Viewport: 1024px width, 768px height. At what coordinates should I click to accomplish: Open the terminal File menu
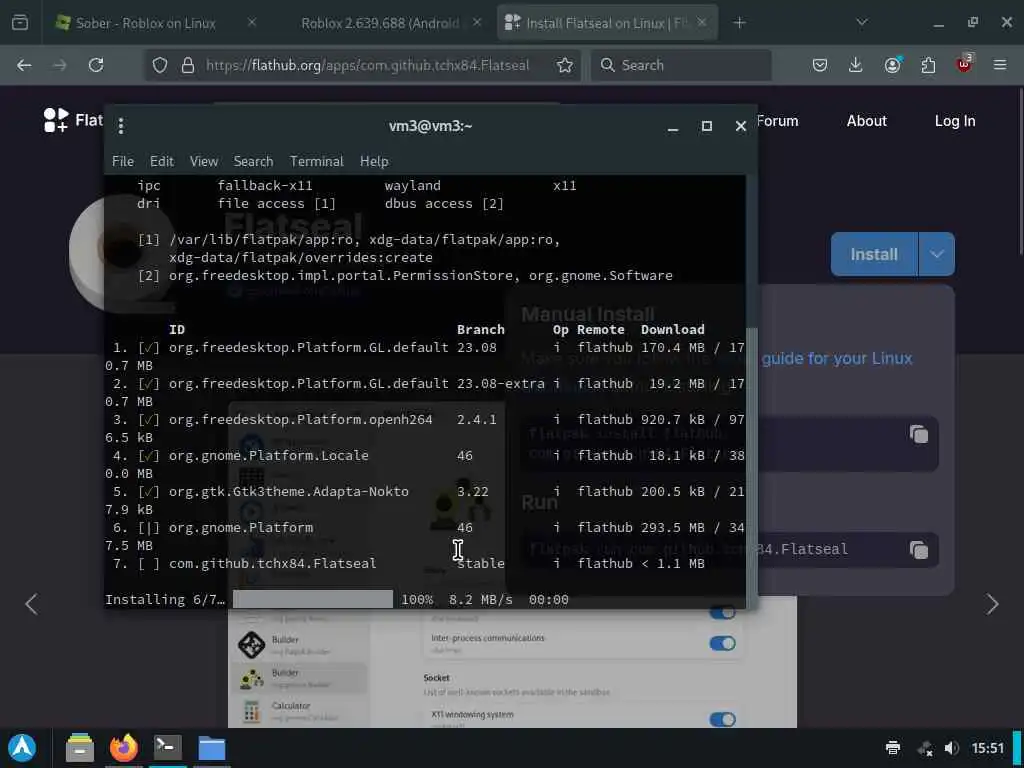pos(123,161)
